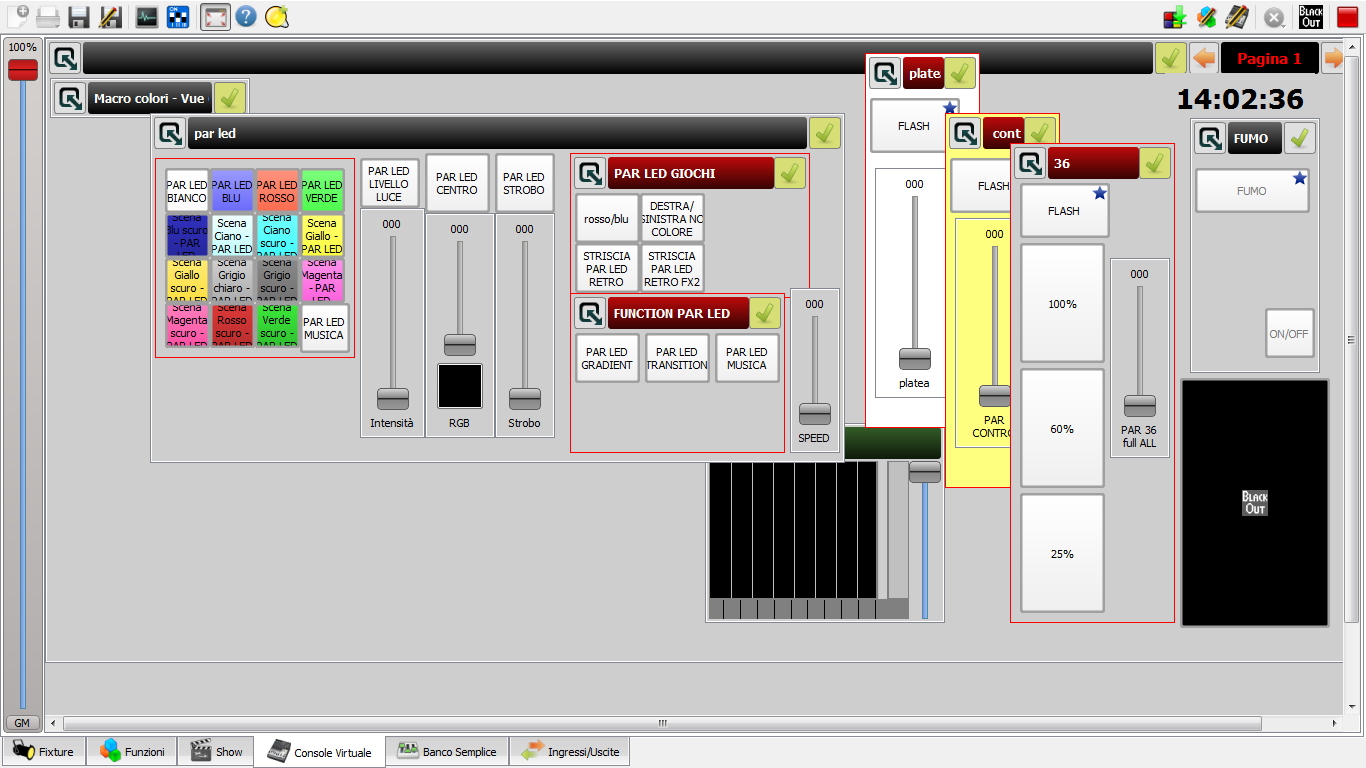This screenshot has width=1366, height=768.
Task: Collapse the cont frame
Action: click(x=965, y=133)
